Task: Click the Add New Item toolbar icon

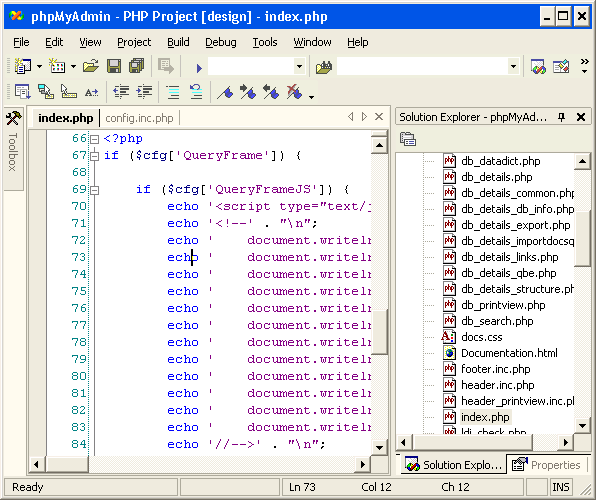Action: 57,66
